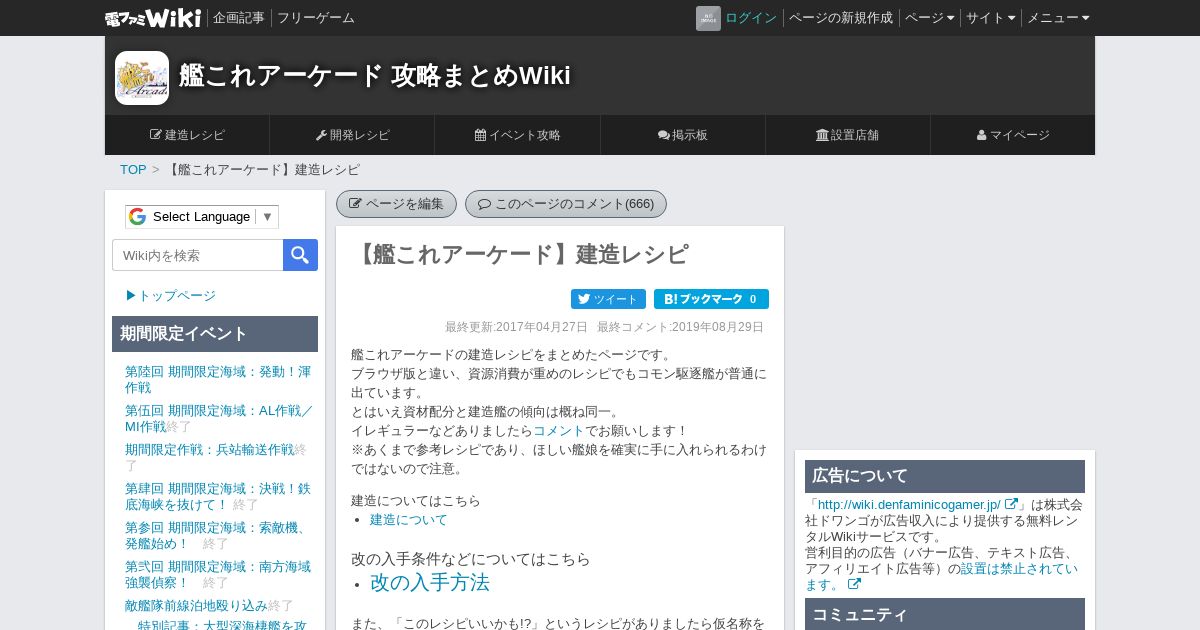Click the Google logo in Select Language
1200x630 pixels.
(x=138, y=217)
